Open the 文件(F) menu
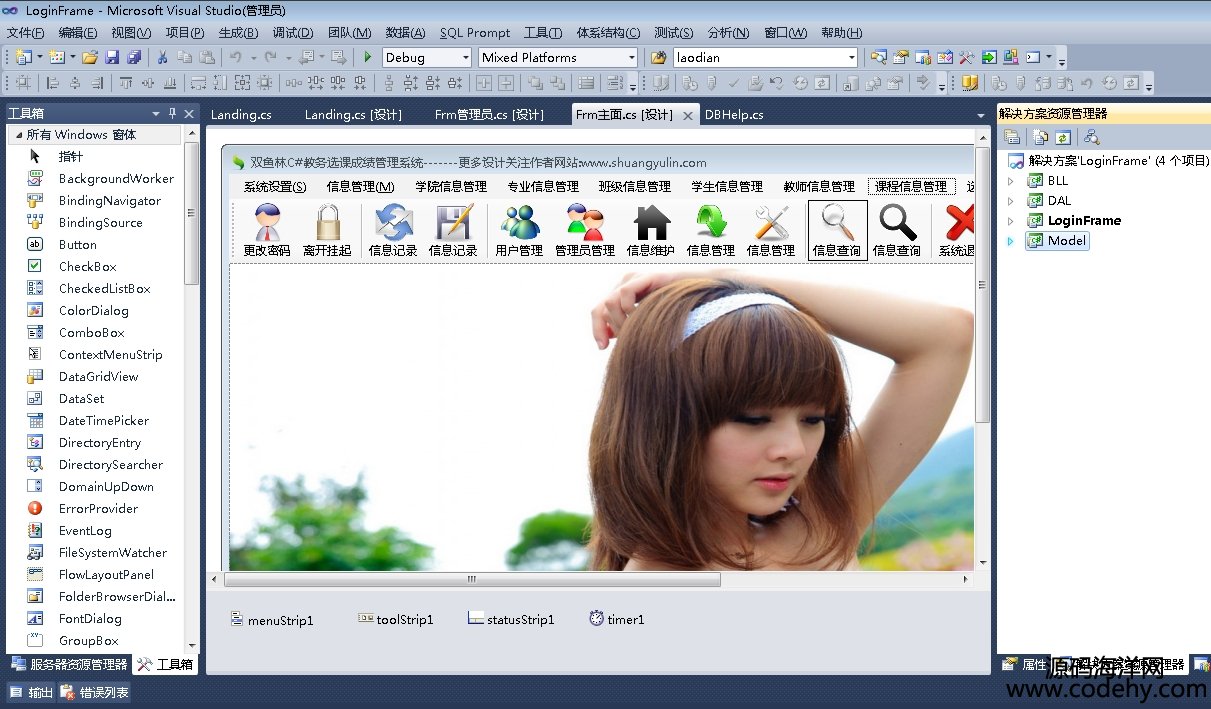Image resolution: width=1211 pixels, height=709 pixels. click(x=25, y=33)
